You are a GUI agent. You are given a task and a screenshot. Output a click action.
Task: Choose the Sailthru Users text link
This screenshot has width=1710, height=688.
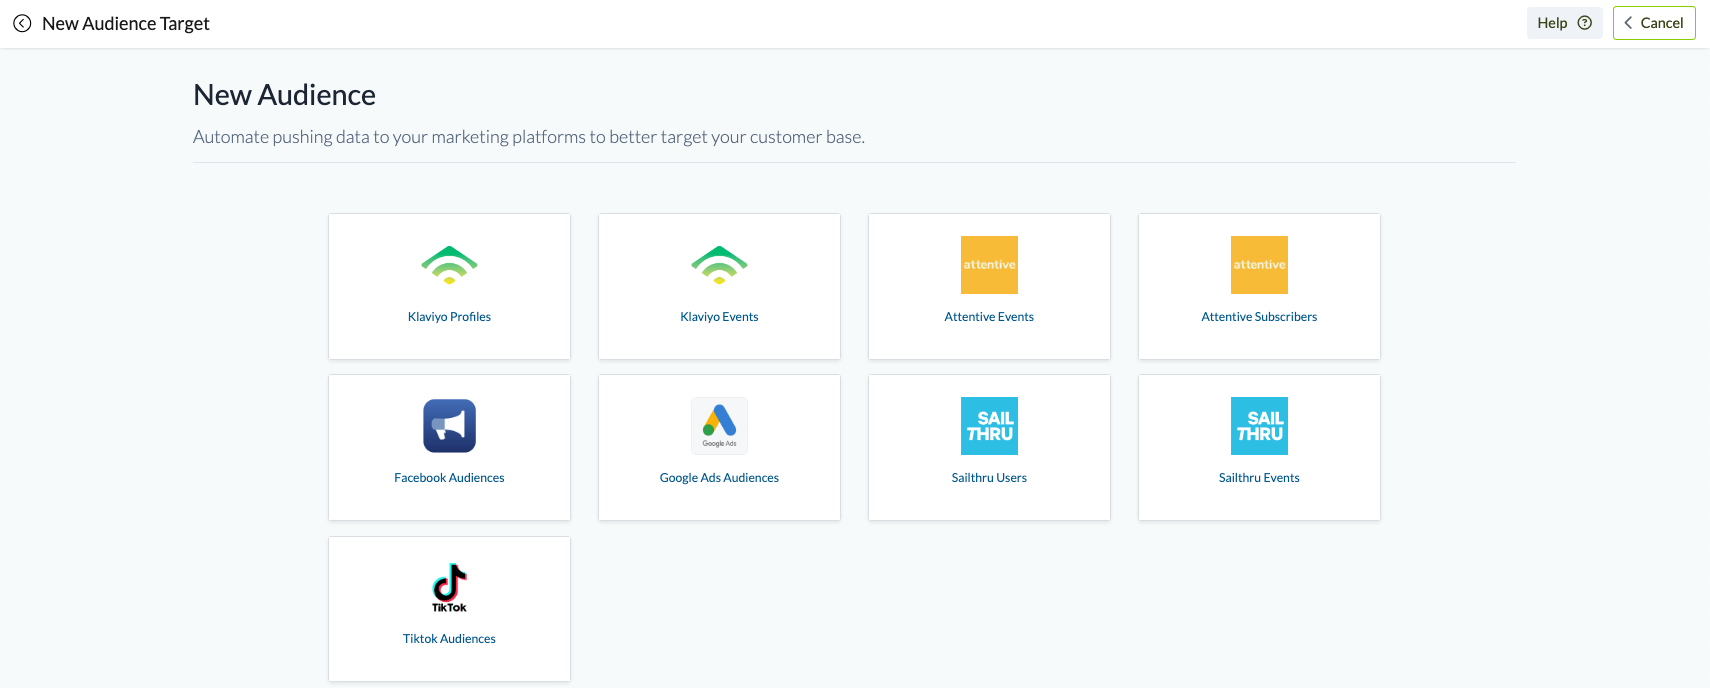click(989, 478)
